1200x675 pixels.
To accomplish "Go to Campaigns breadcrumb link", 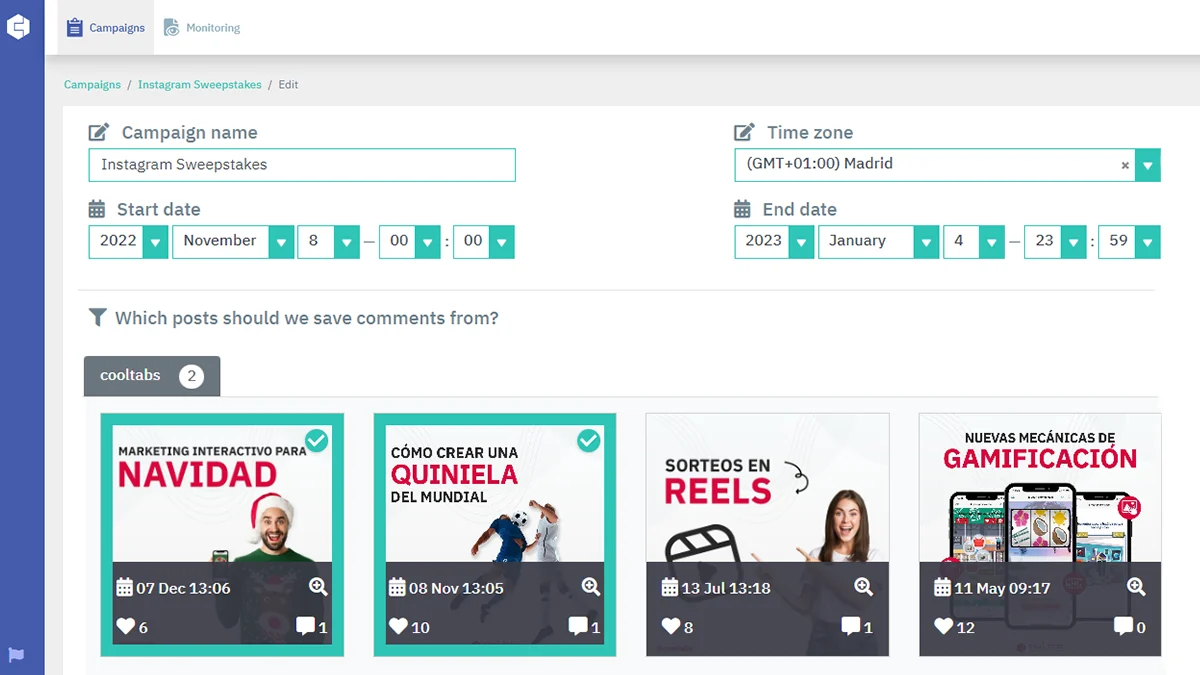I will tap(92, 85).
